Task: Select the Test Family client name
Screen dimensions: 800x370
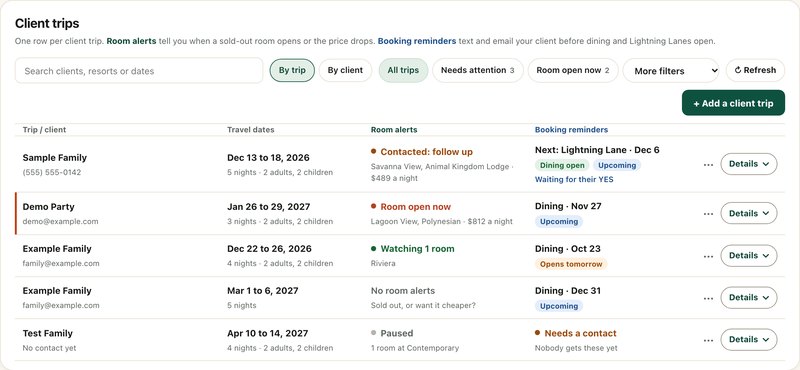Action: tap(47, 333)
